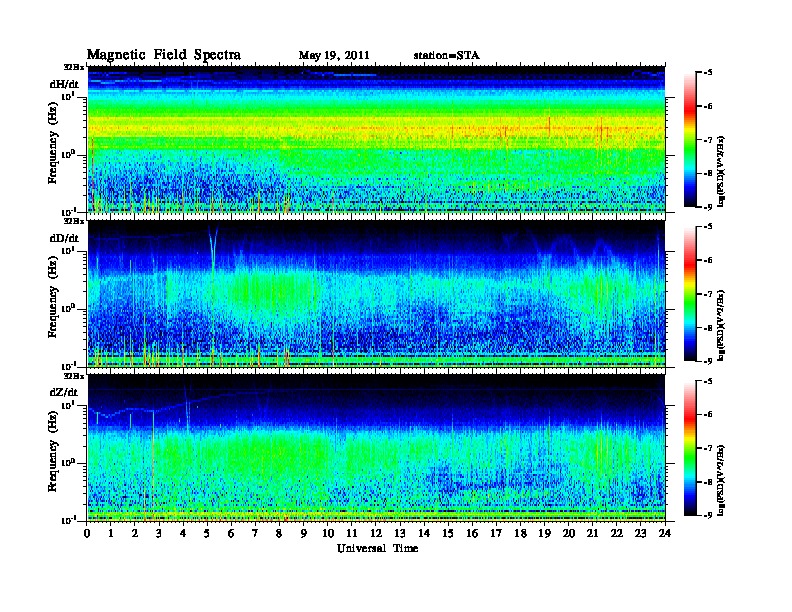Viewport: 792px width, 612px height.
Task: Click the hour '5' tick label
Action: pyautogui.click(x=207, y=533)
